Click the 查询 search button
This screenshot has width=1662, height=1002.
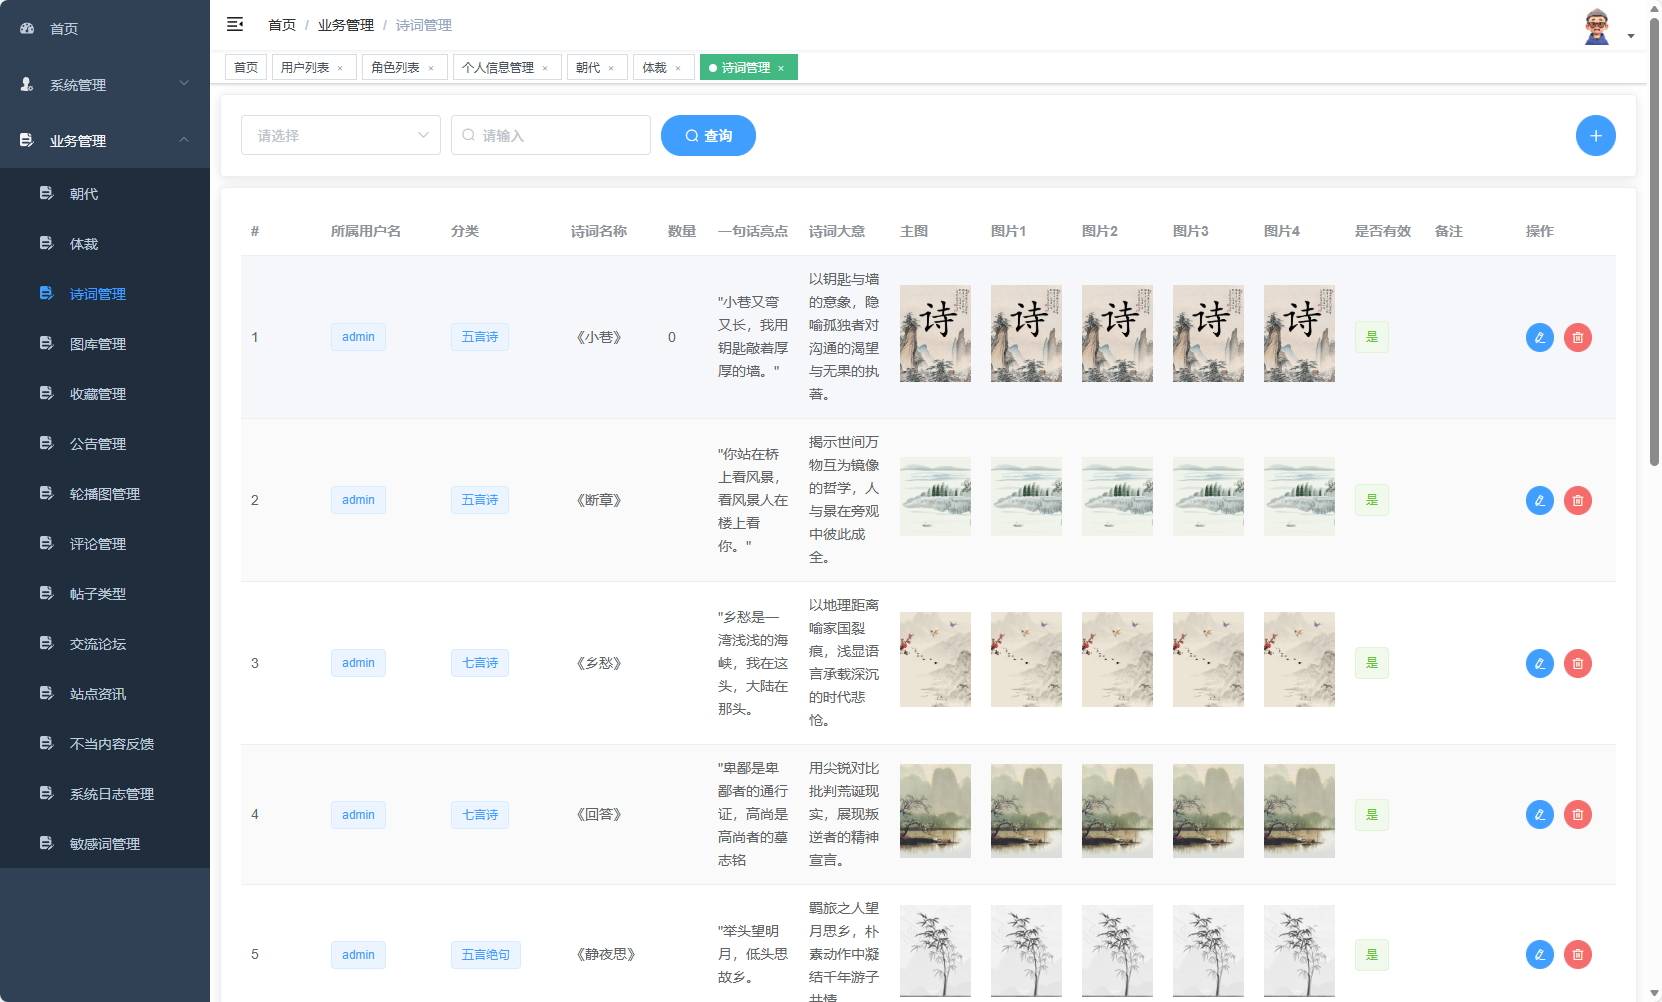[708, 136]
